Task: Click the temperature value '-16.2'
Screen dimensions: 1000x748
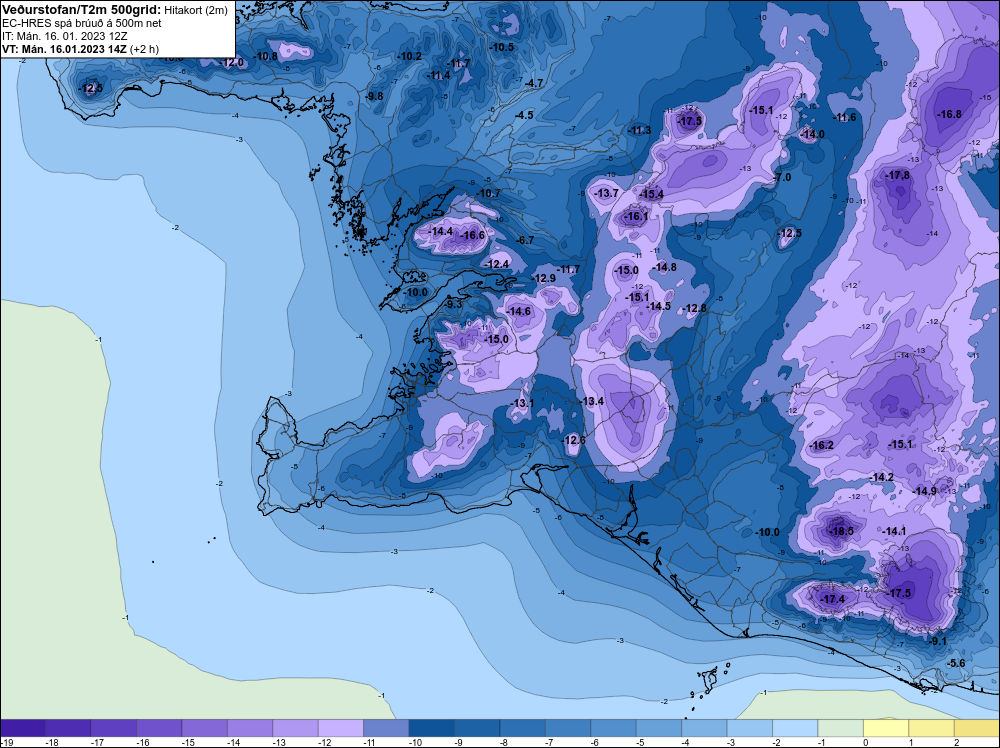Action: (x=821, y=445)
